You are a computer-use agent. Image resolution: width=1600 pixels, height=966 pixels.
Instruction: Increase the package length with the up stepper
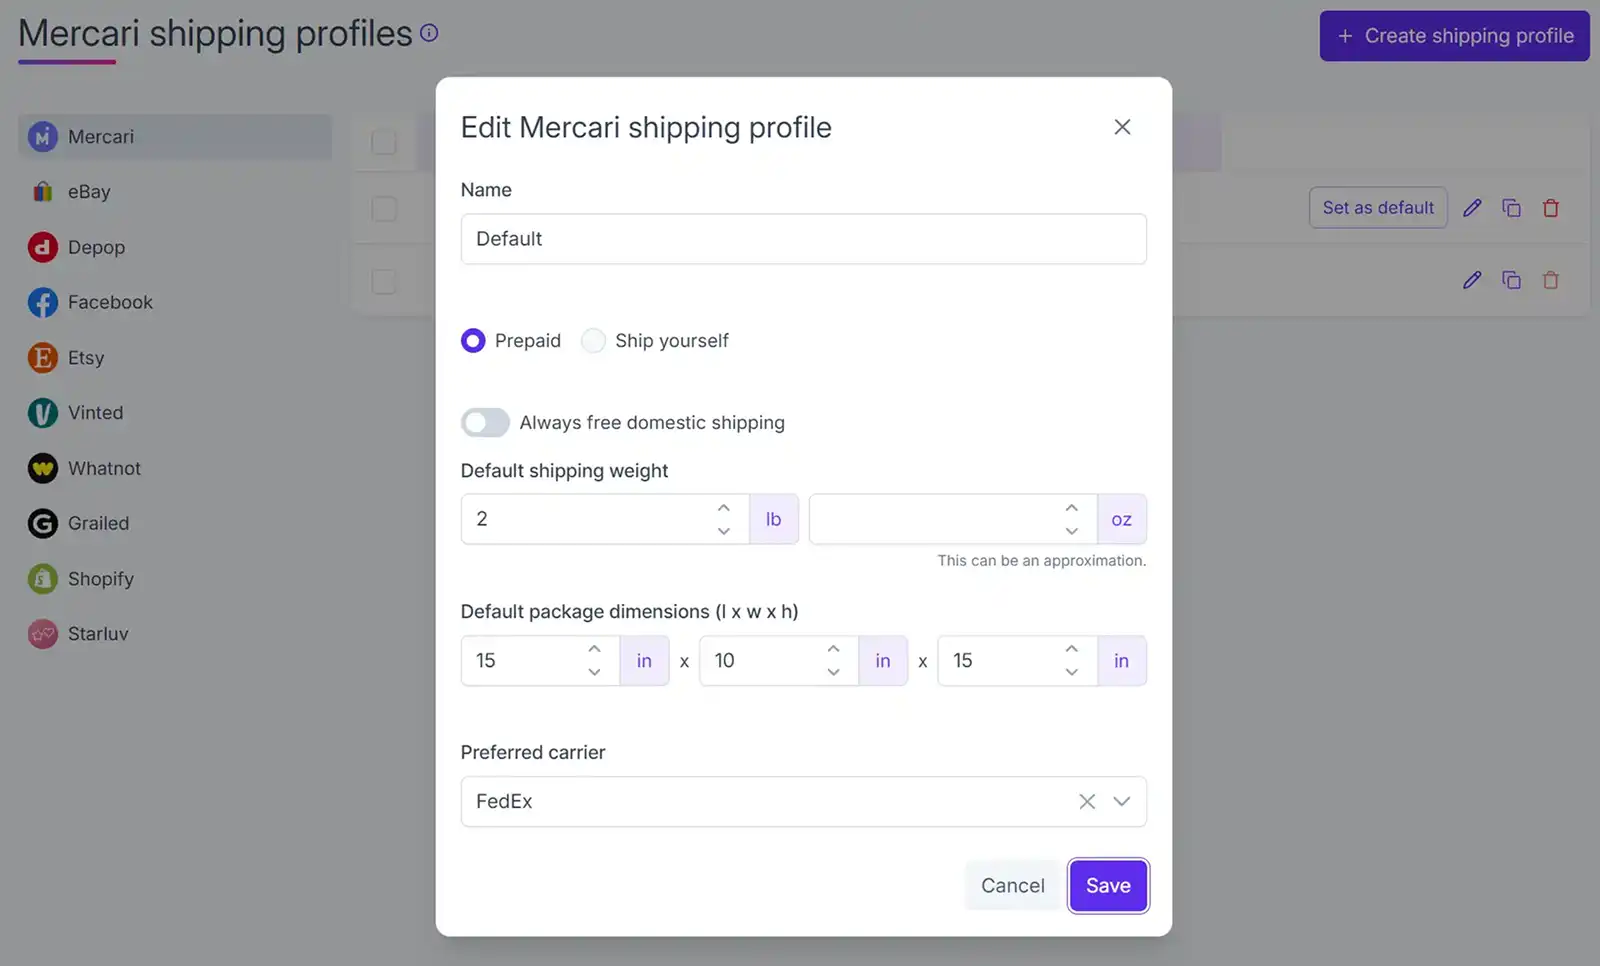click(593, 648)
